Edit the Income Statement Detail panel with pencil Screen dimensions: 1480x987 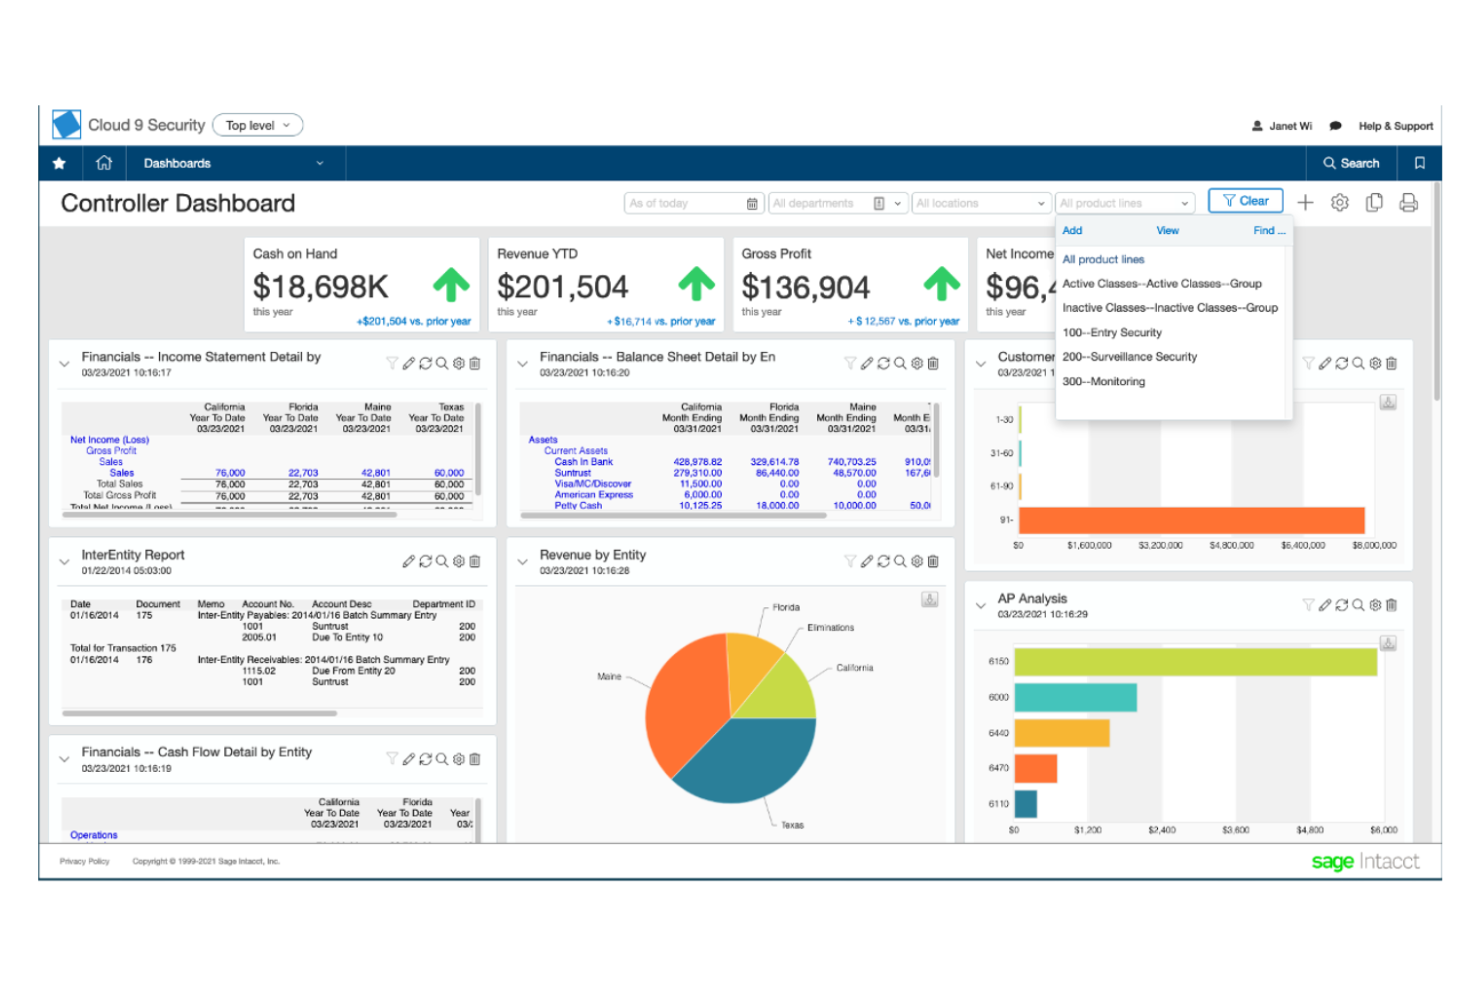click(x=409, y=363)
